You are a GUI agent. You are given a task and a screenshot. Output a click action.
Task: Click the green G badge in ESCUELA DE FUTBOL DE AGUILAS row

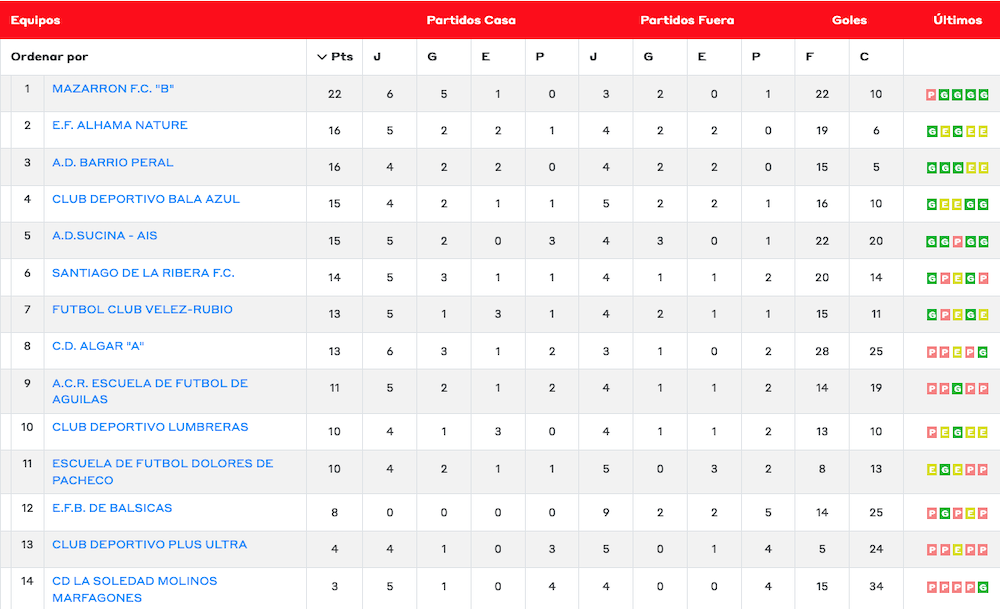click(x=957, y=389)
